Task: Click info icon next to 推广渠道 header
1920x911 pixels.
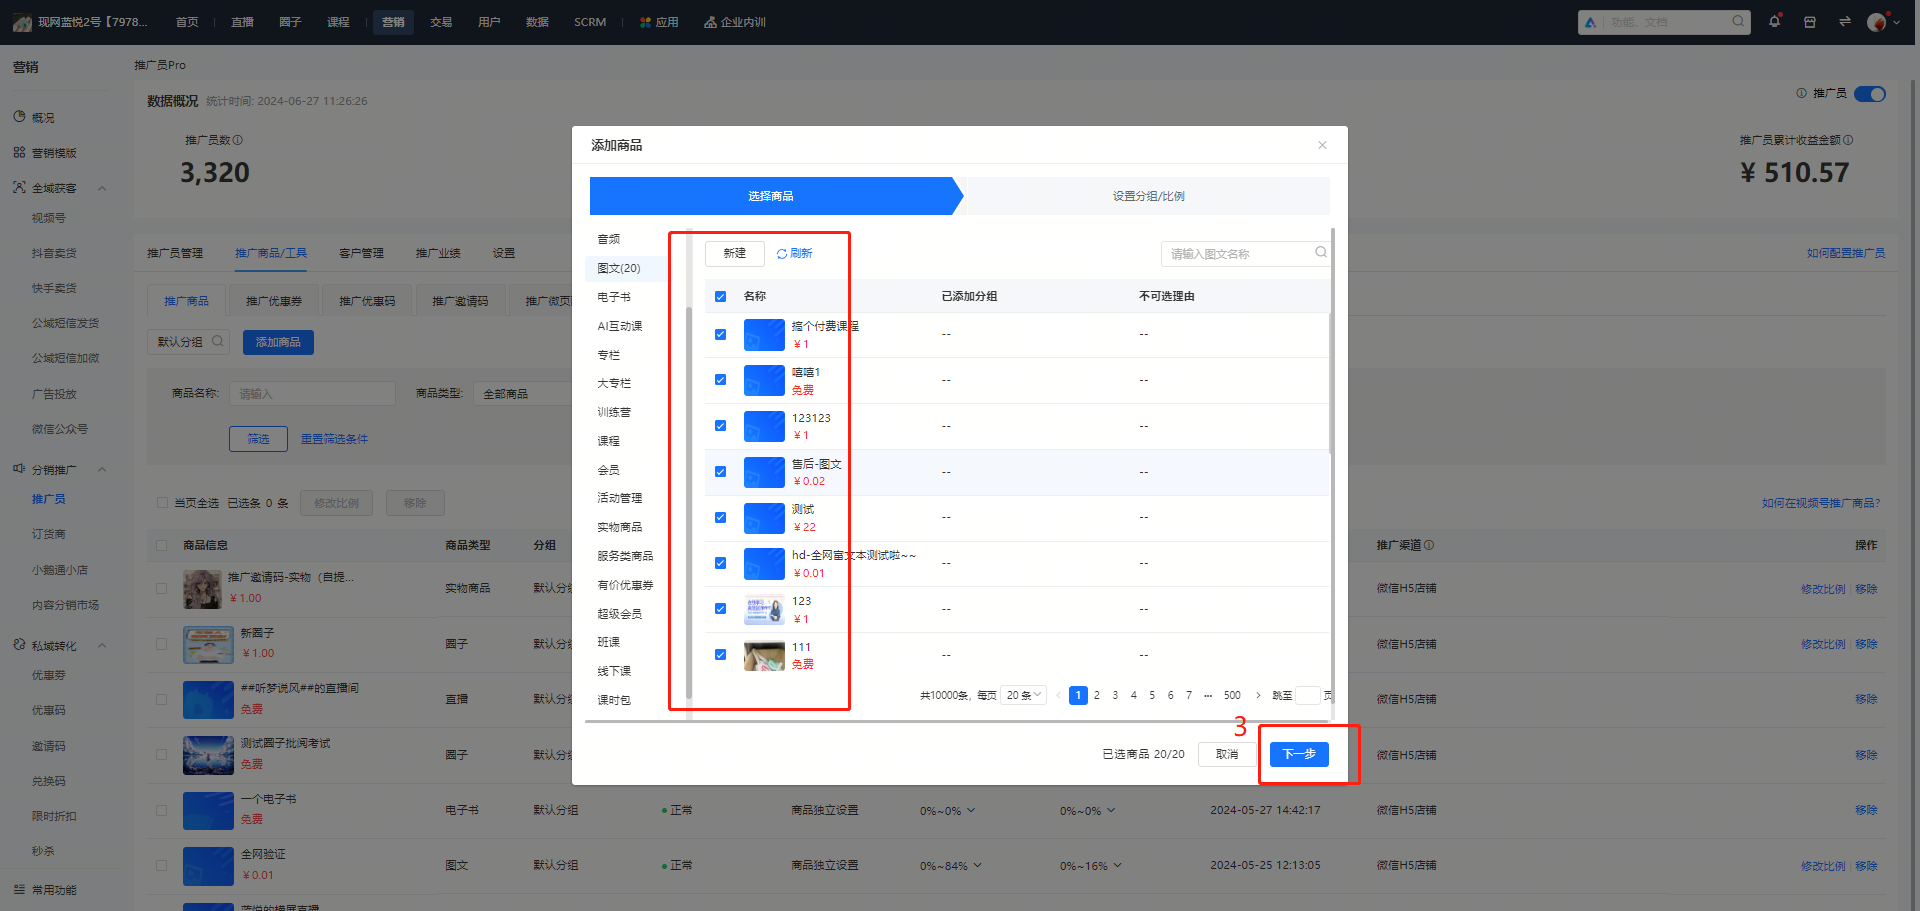Action: click(1429, 545)
